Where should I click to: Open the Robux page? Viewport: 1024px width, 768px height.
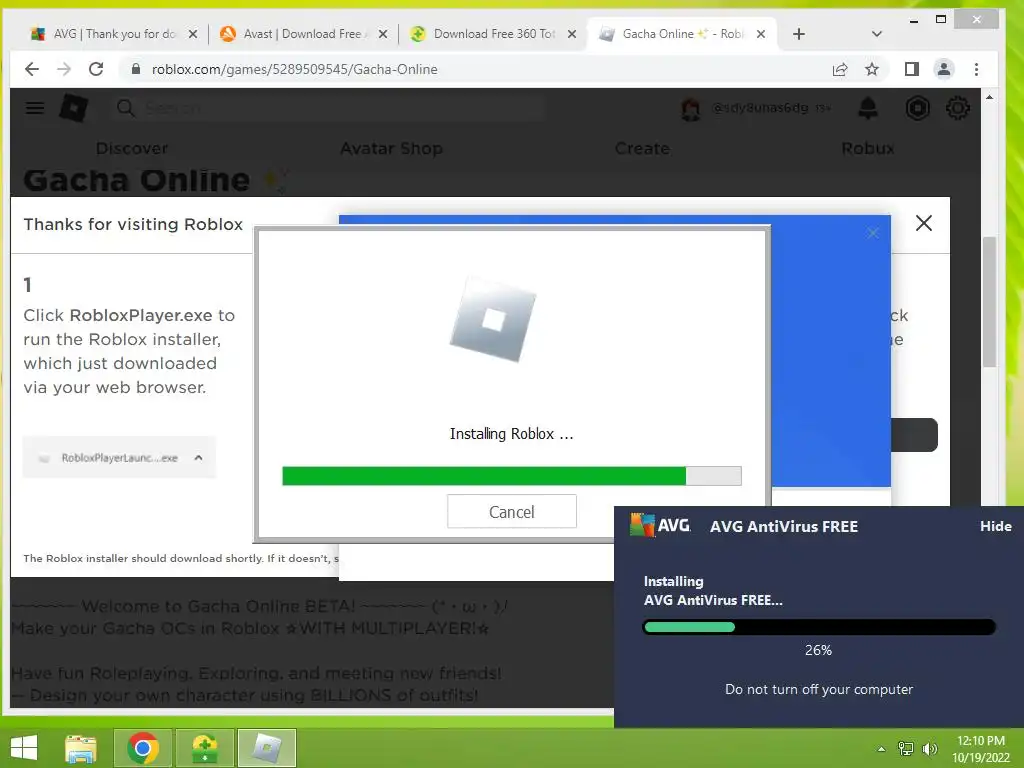point(868,148)
